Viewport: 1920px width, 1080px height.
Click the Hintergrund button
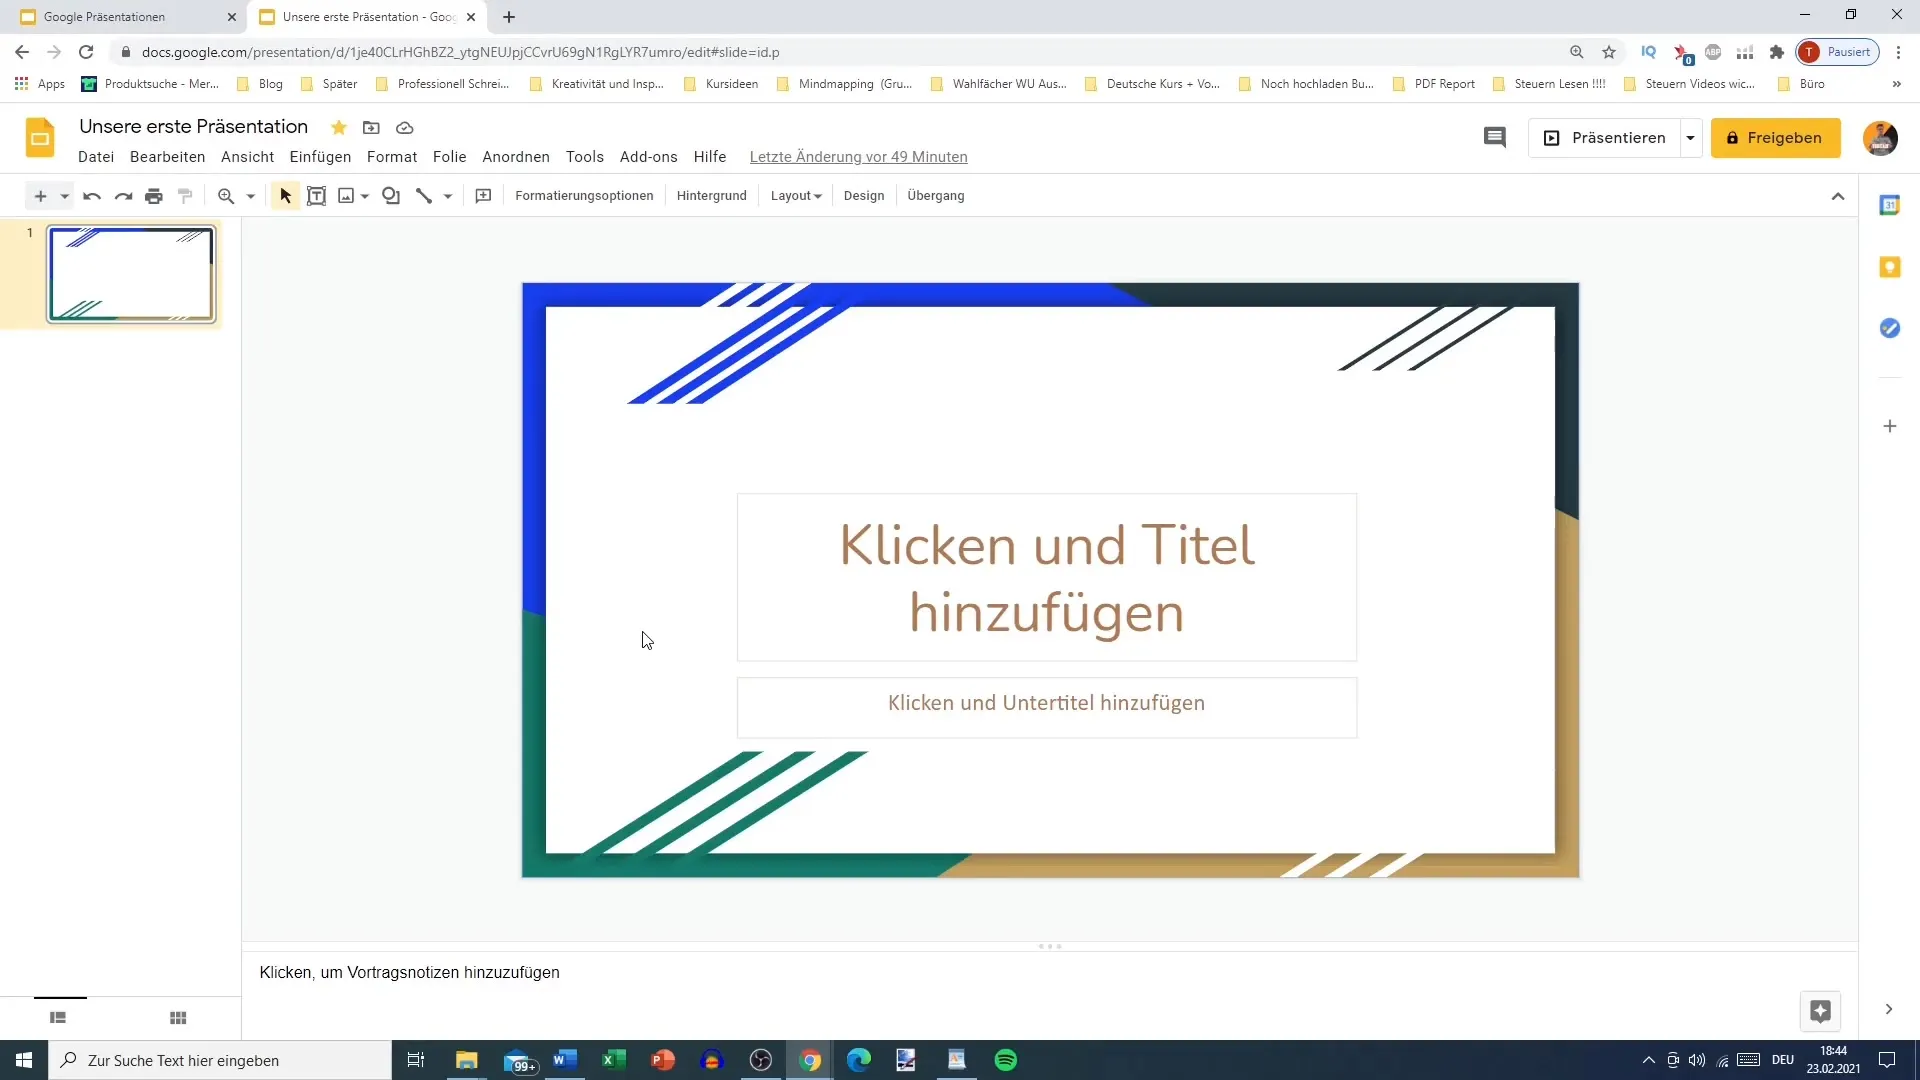(711, 196)
